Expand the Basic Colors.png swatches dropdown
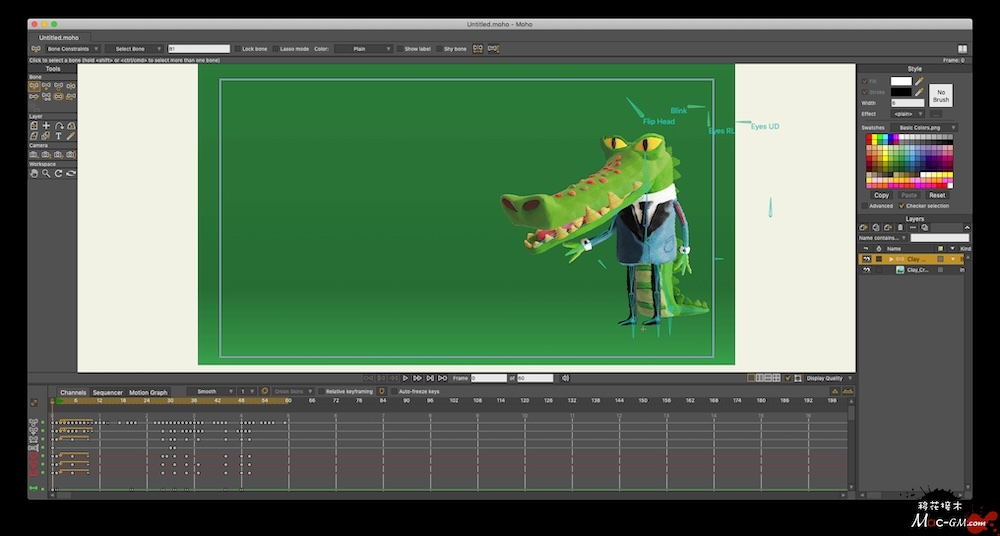This screenshot has width=1000, height=536. 925,128
